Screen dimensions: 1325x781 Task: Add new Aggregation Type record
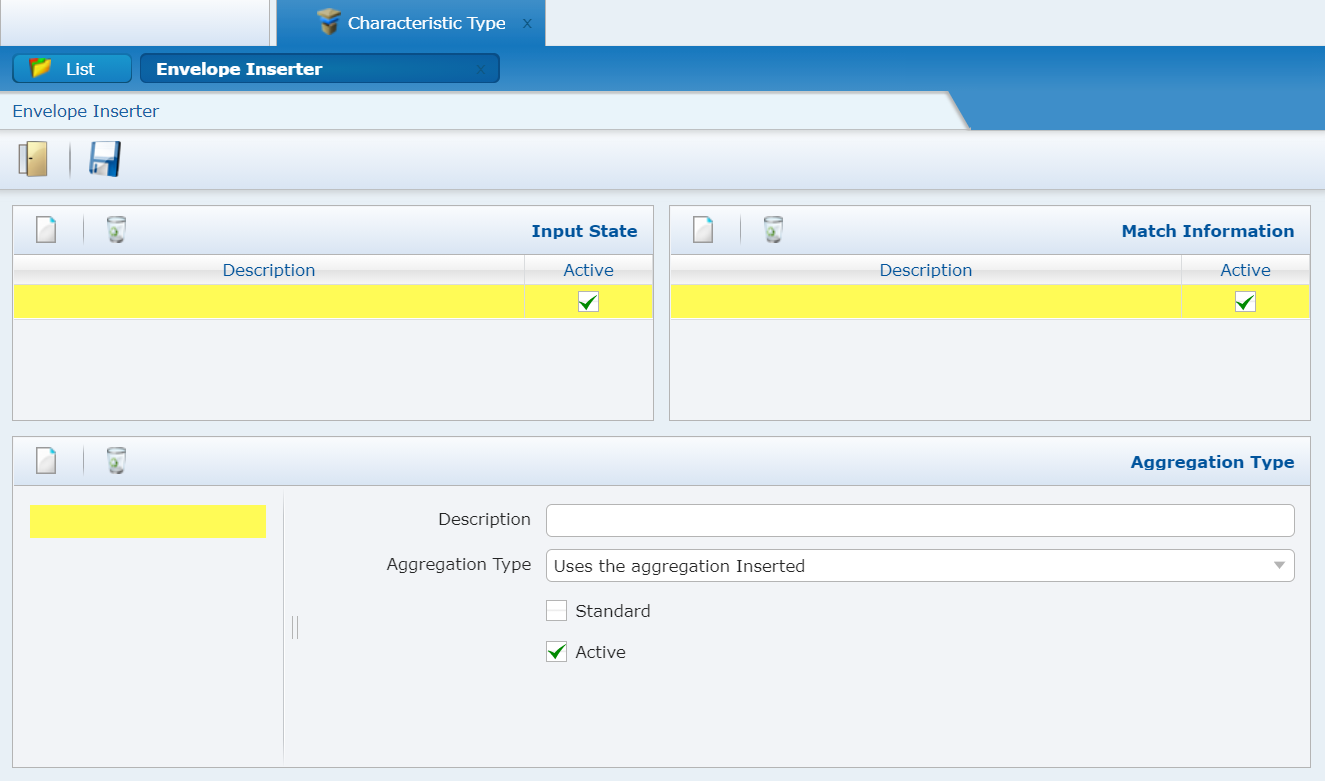point(46,461)
